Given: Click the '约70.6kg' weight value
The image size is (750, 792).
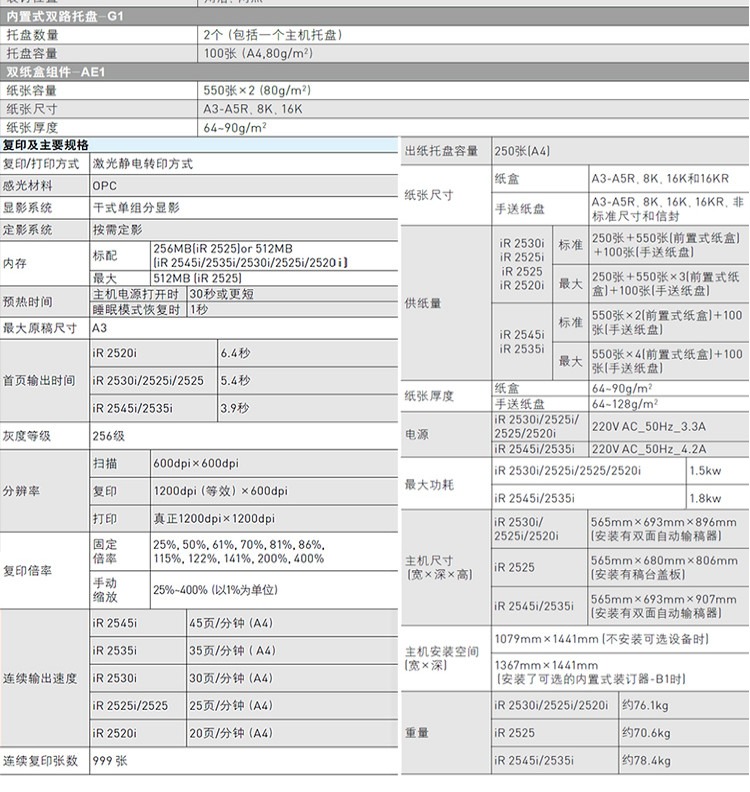Looking at the screenshot, I should pyautogui.click(x=646, y=733).
